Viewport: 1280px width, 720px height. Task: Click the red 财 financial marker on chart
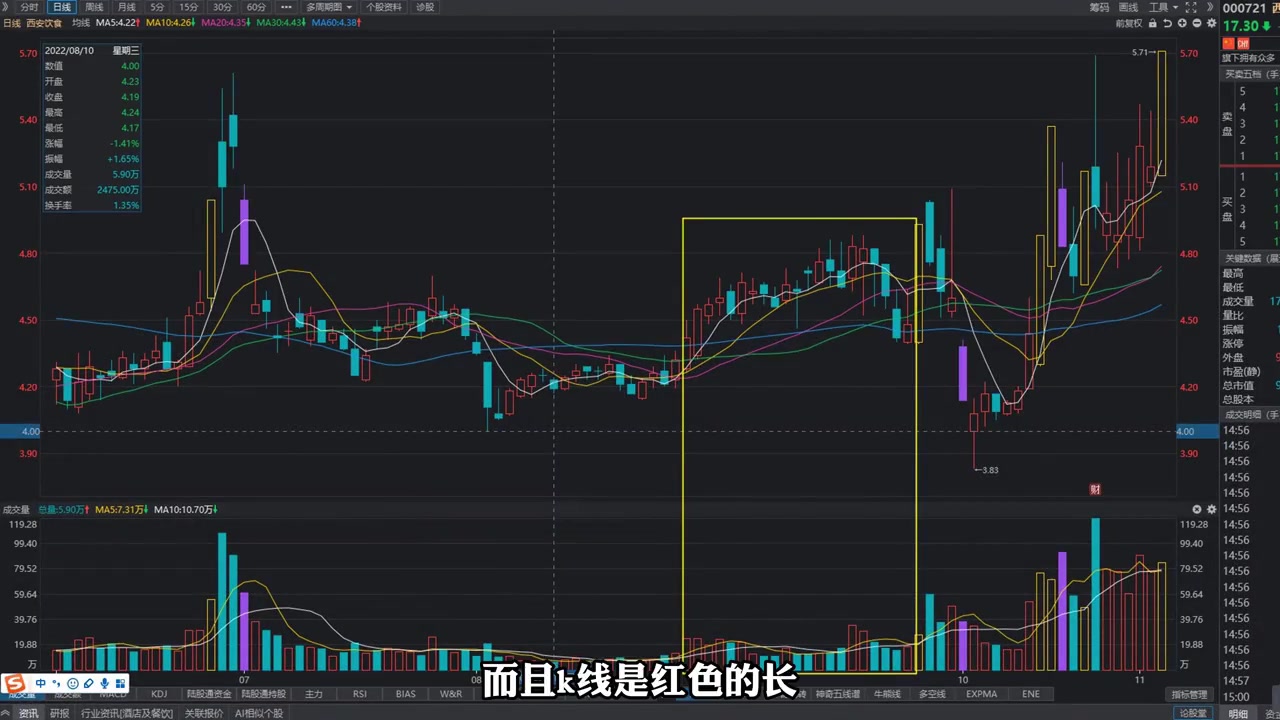1095,489
